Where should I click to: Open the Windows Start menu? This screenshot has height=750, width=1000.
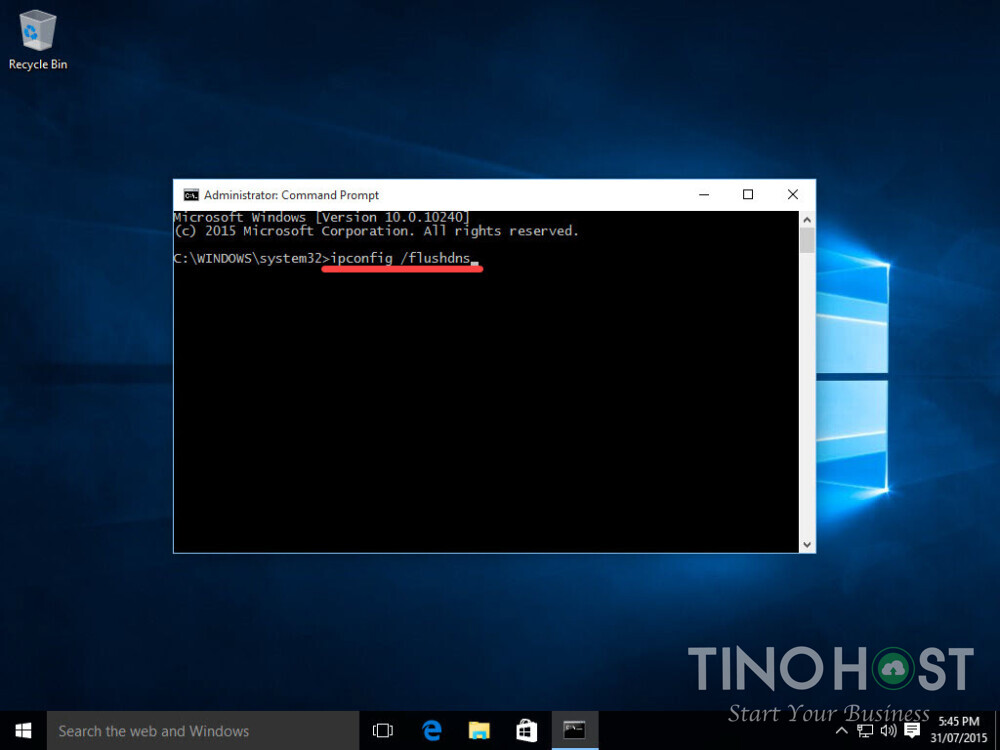click(x=23, y=731)
